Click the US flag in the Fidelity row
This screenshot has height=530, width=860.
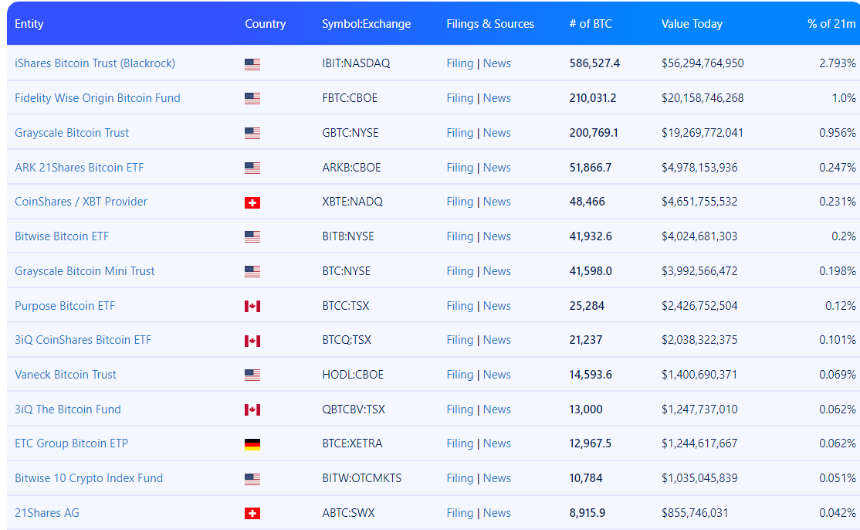(x=252, y=99)
